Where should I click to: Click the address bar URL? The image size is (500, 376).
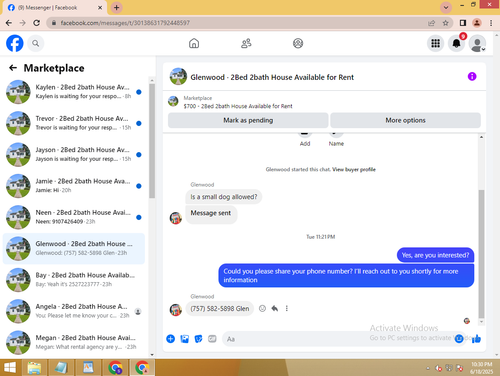[125, 23]
